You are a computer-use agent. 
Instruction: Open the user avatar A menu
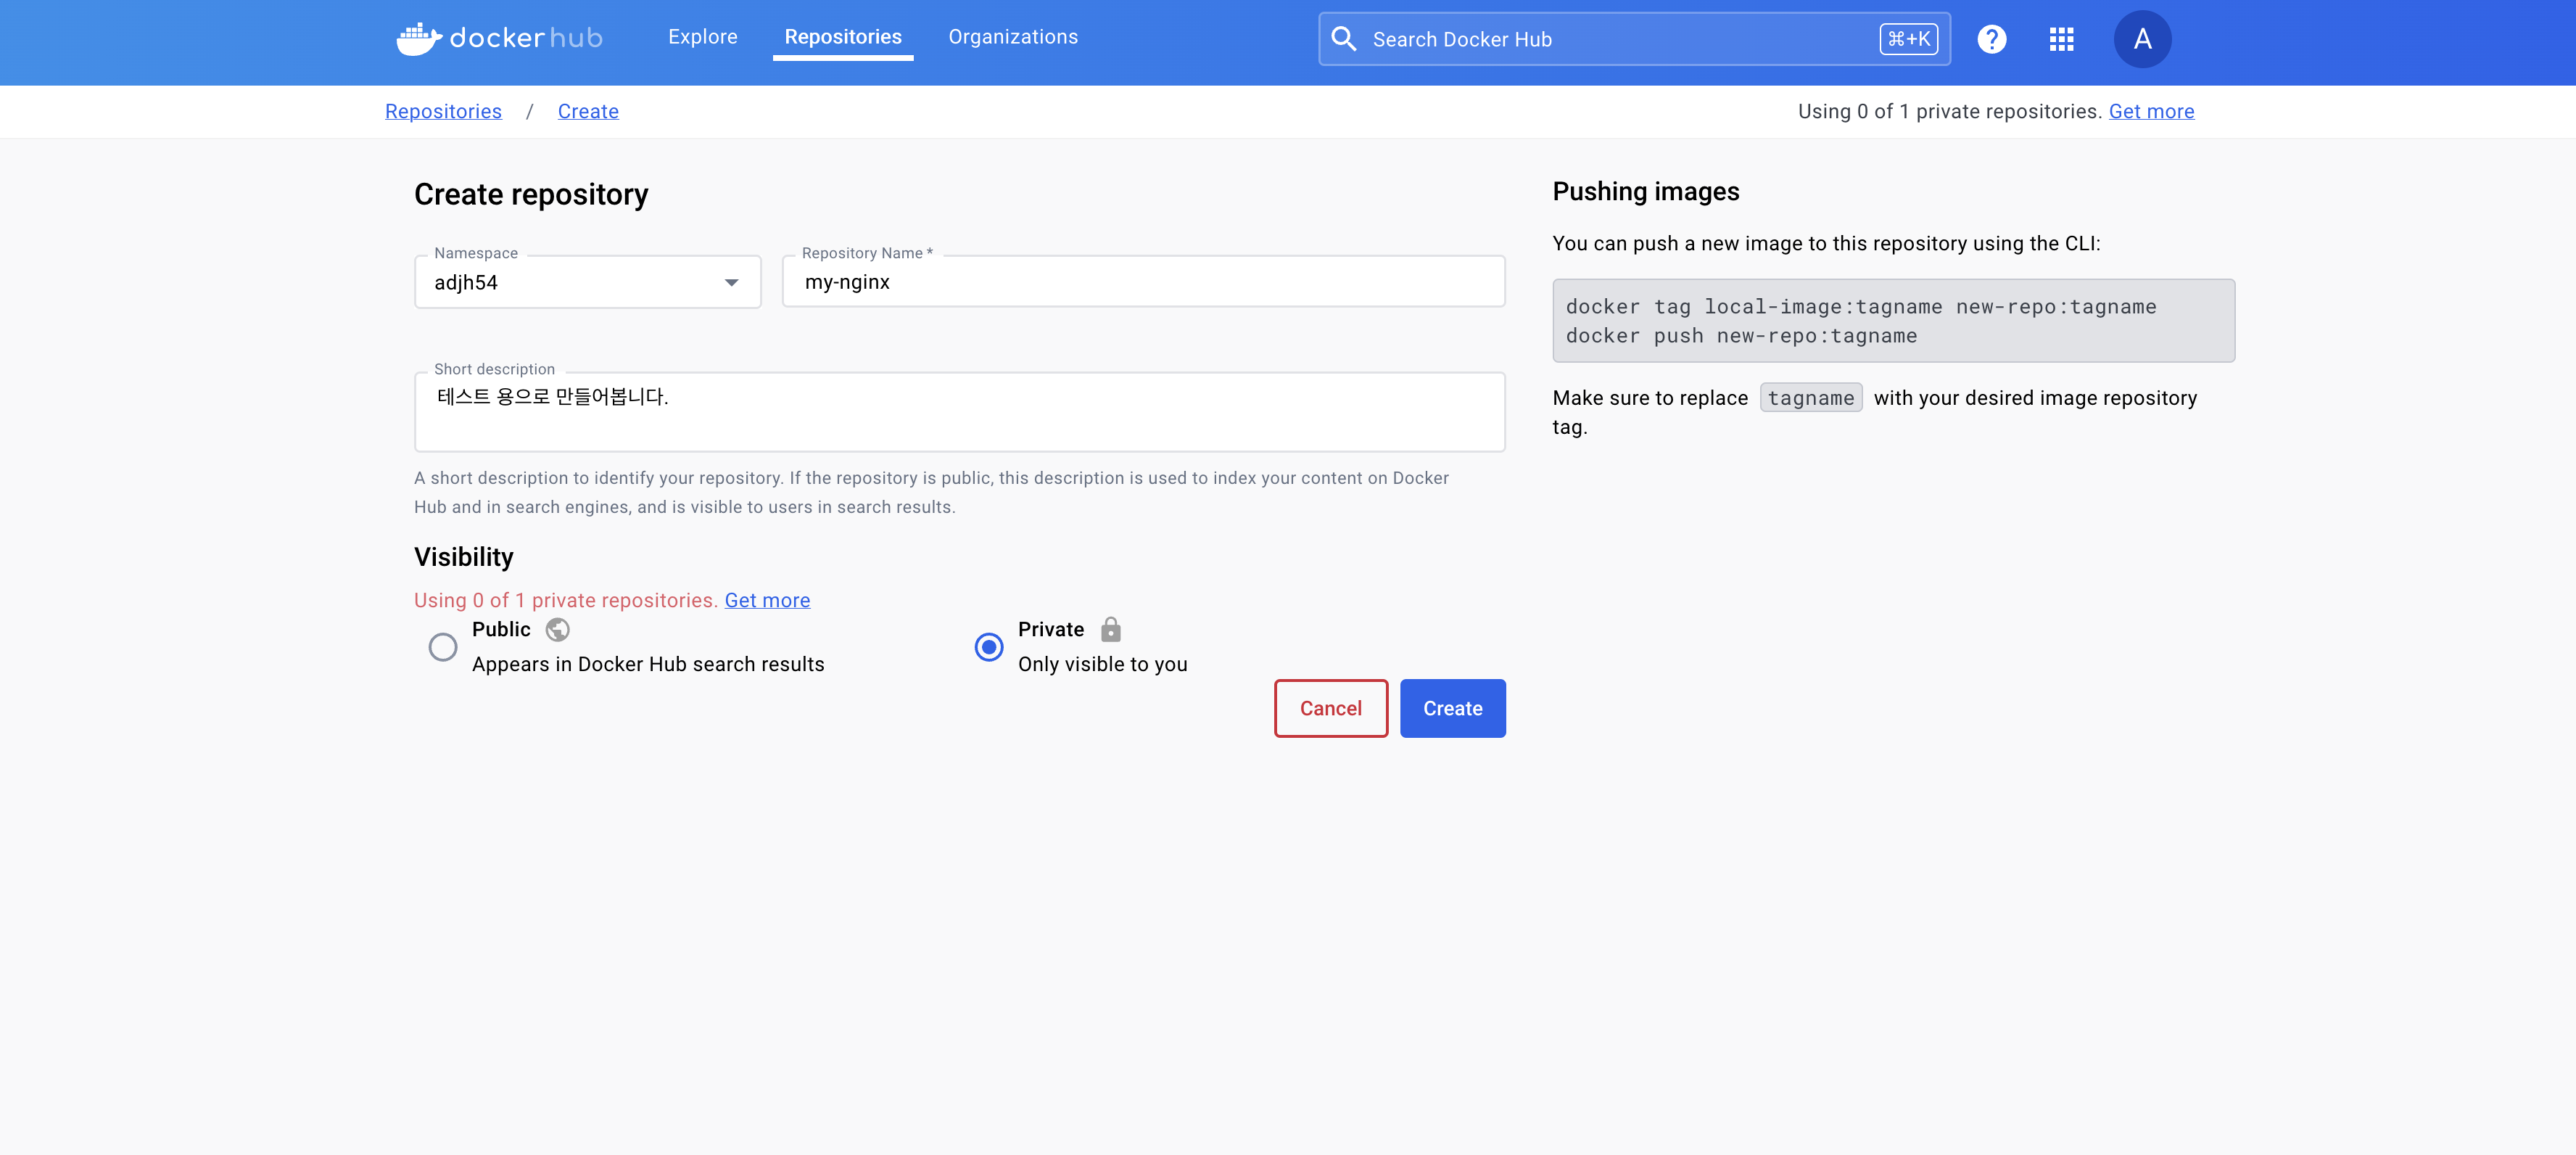click(x=2141, y=39)
